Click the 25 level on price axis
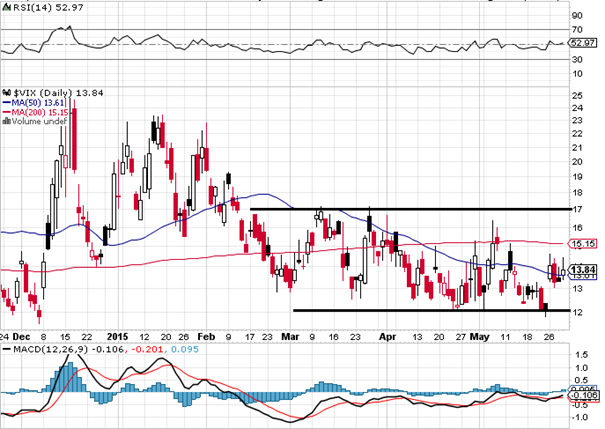The width and height of the screenshot is (605, 429). coord(578,96)
